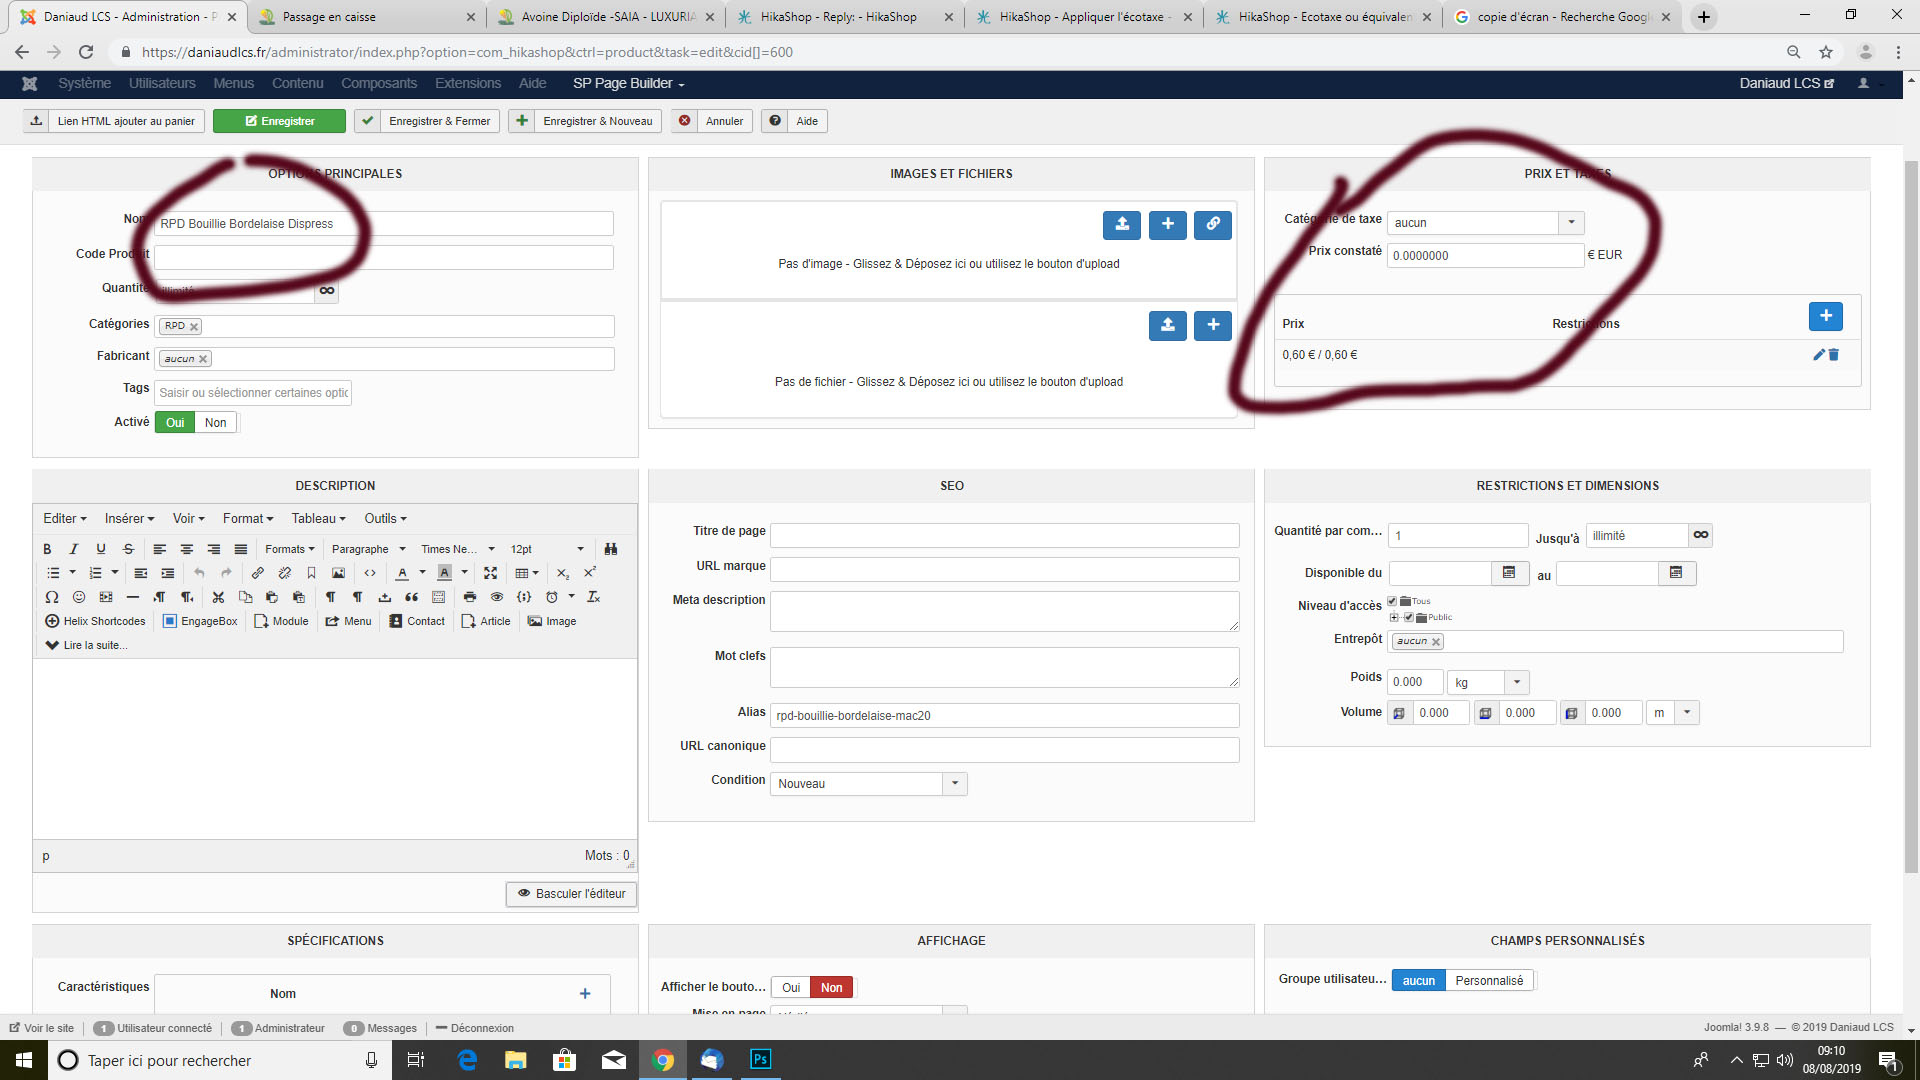The image size is (1920, 1080).
Task: Set Activé to Non
Action: point(216,423)
